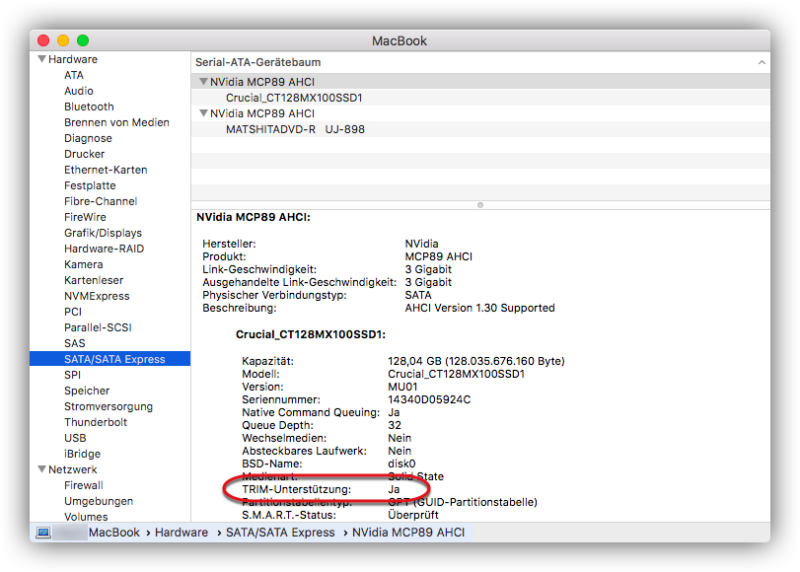Show Speicher information
The width and height of the screenshot is (800, 572).
click(87, 391)
